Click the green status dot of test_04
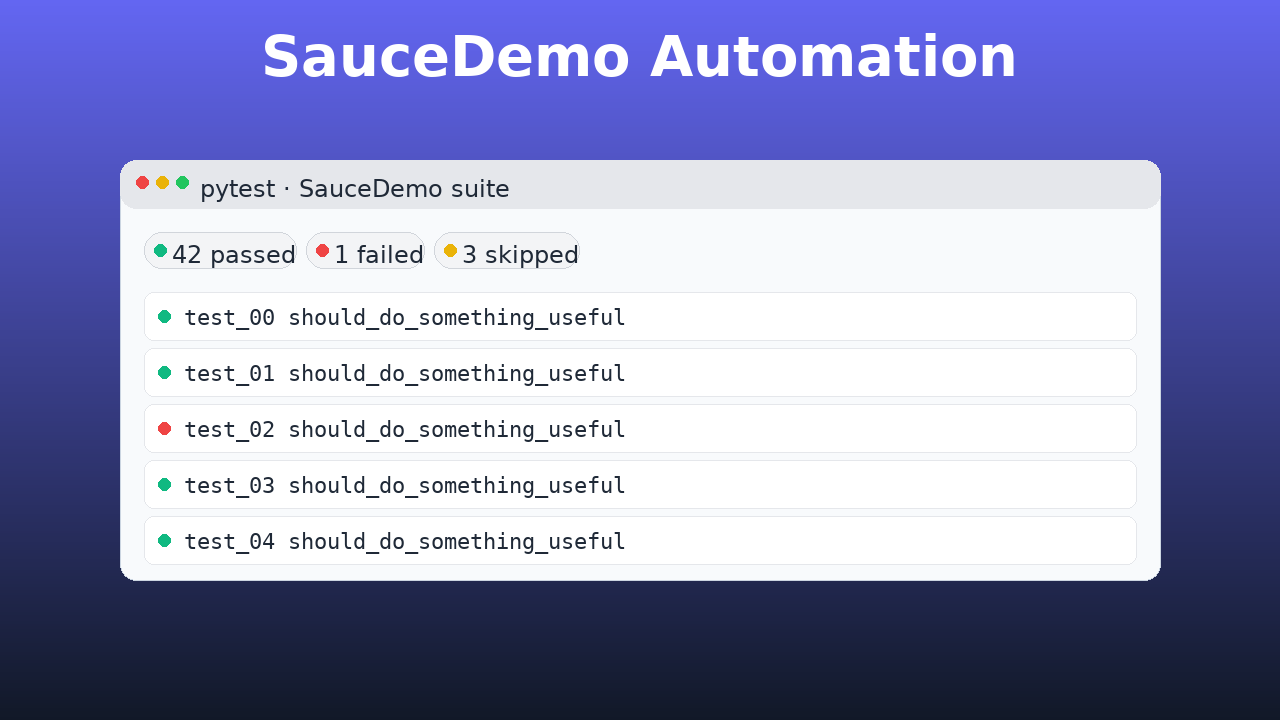This screenshot has height=720, width=1280. click(164, 541)
